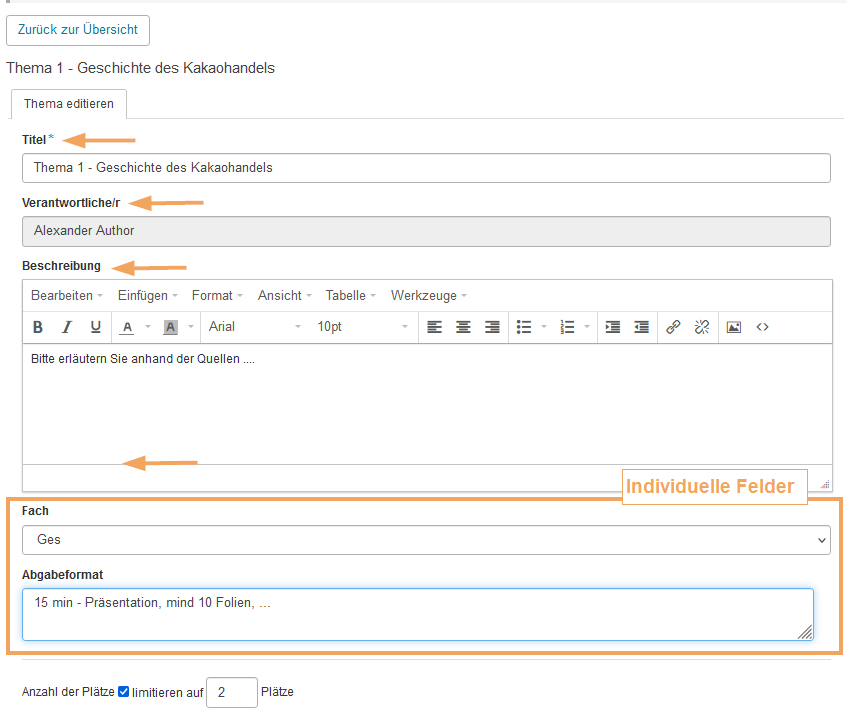This screenshot has width=850, height=717.
Task: Align text to the center
Action: click(463, 327)
